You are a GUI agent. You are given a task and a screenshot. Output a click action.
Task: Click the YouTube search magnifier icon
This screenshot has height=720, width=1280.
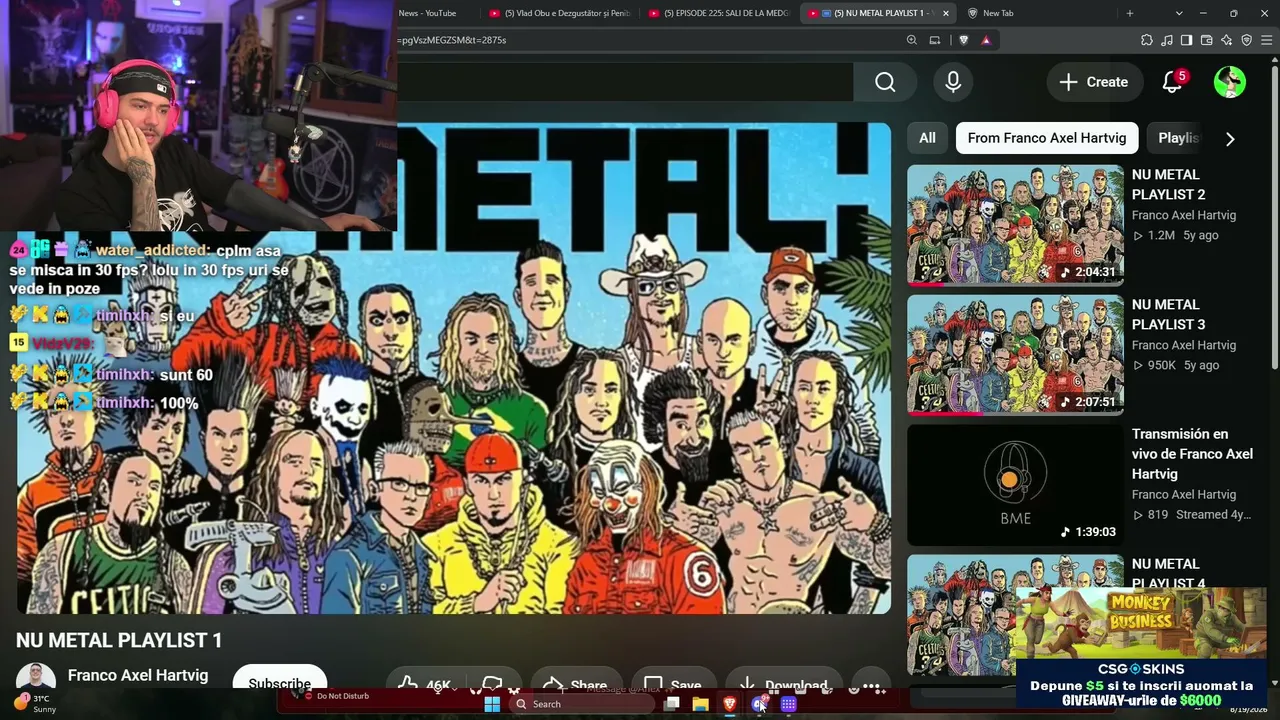[885, 82]
